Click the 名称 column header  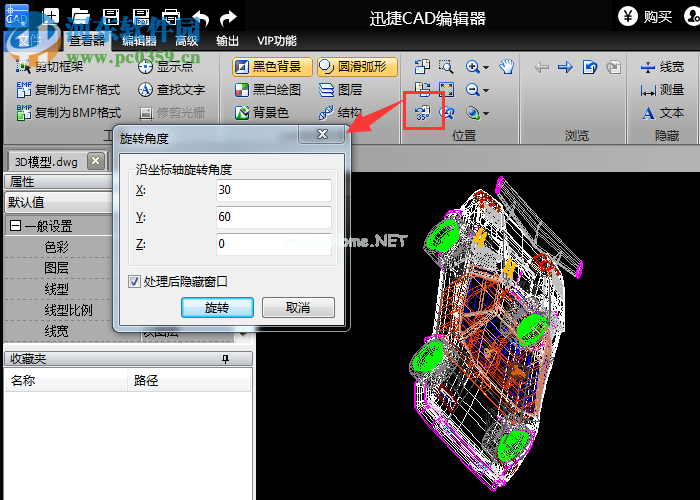[66, 380]
